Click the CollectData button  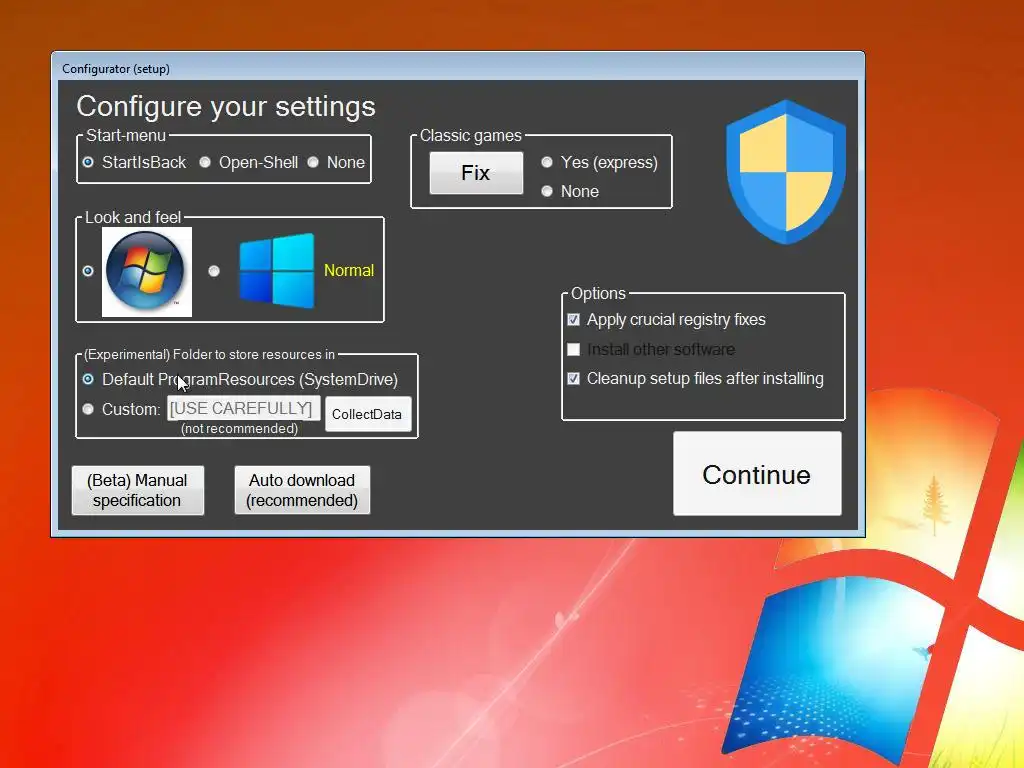pos(368,414)
